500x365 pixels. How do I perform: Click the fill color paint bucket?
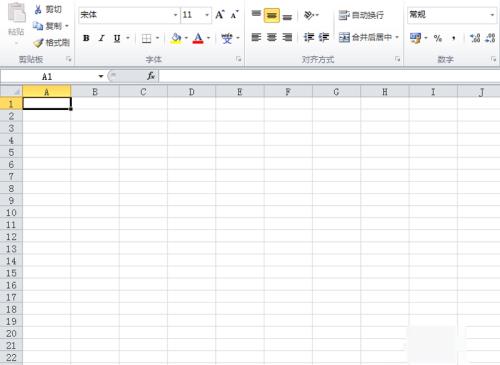coord(176,38)
